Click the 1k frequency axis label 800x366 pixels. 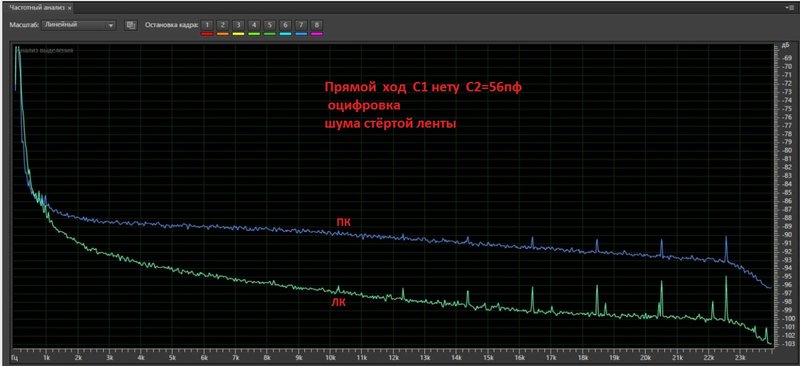pos(46,359)
